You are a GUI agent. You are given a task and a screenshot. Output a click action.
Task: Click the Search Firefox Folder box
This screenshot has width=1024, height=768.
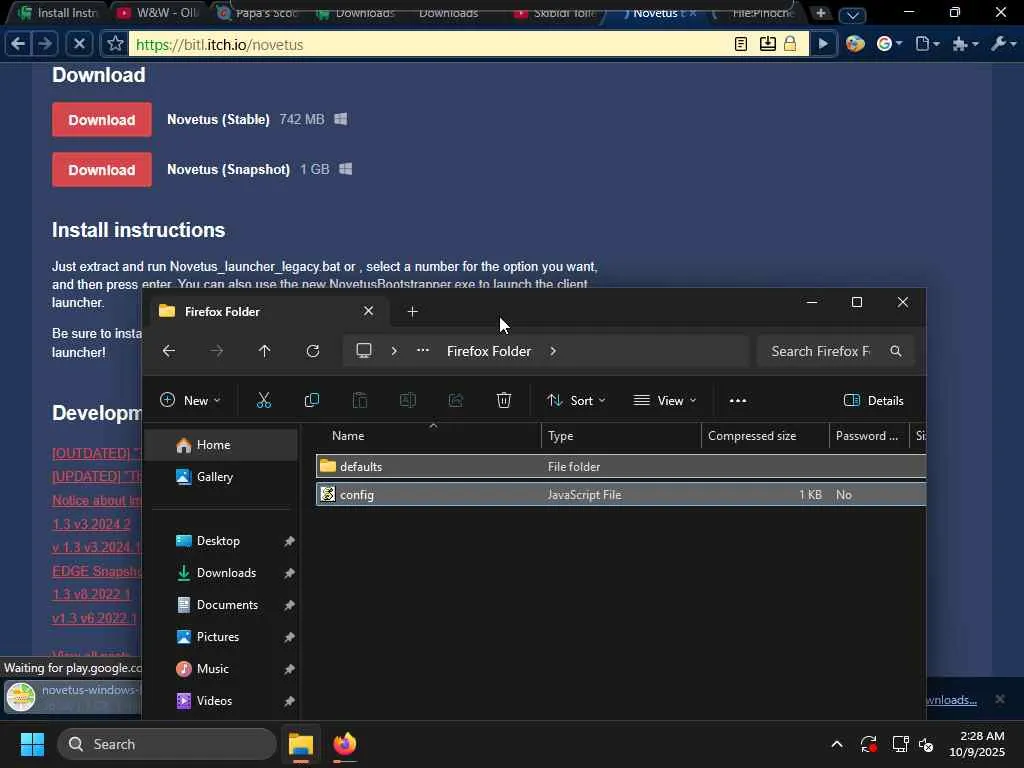(x=835, y=351)
